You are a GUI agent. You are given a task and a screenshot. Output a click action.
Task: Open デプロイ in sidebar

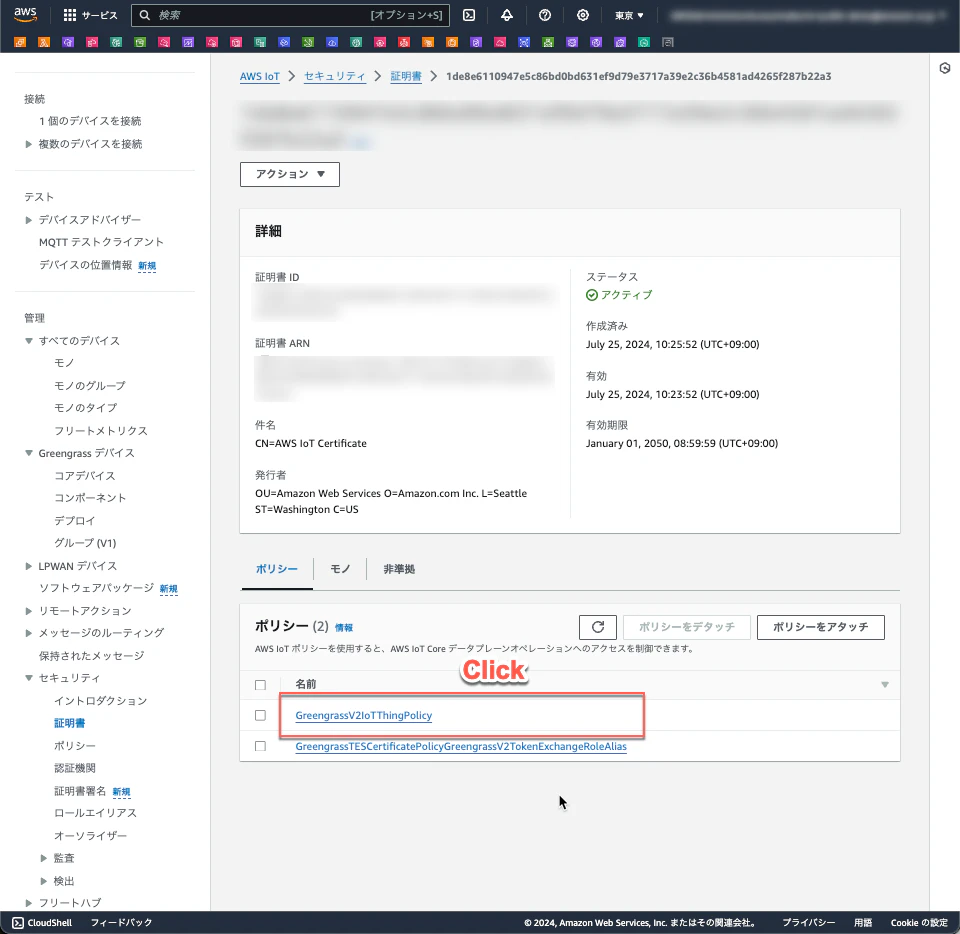click(75, 520)
